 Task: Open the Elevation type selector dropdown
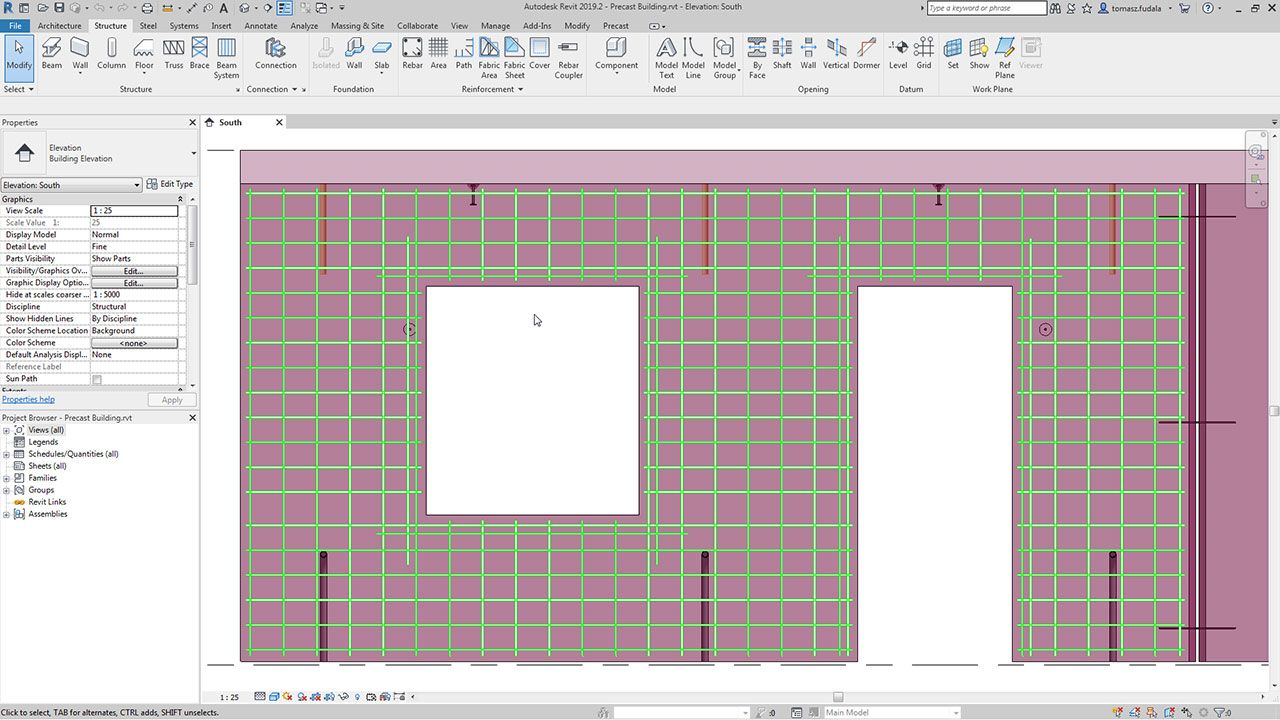pos(193,153)
